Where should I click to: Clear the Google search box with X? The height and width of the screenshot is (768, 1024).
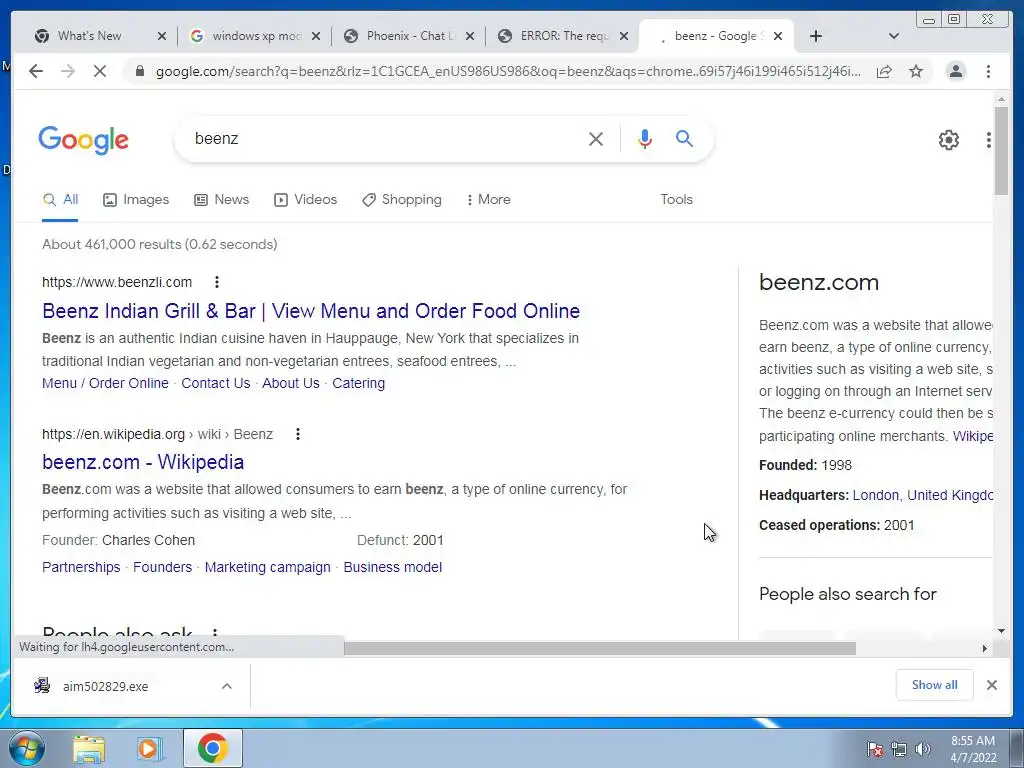point(596,138)
